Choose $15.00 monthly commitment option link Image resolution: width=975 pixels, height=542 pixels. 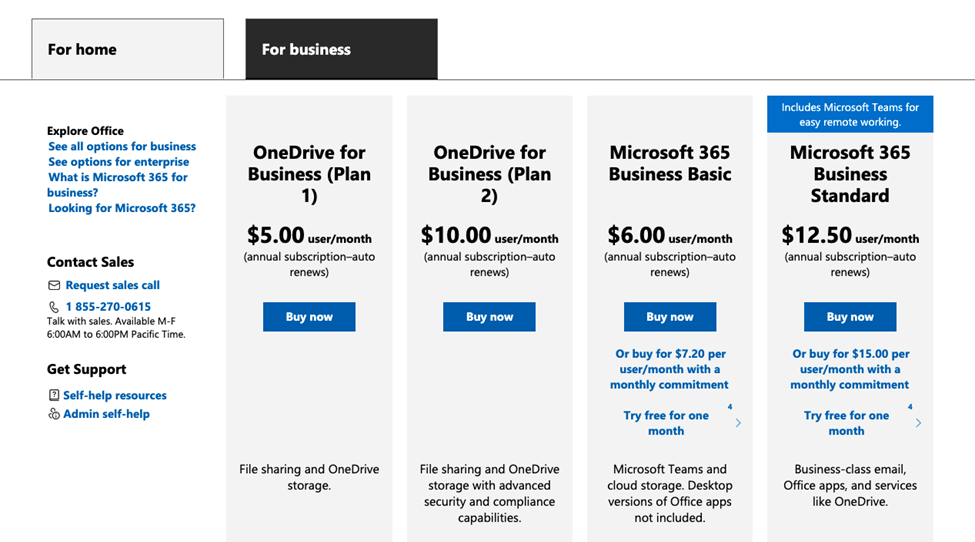[x=850, y=369]
